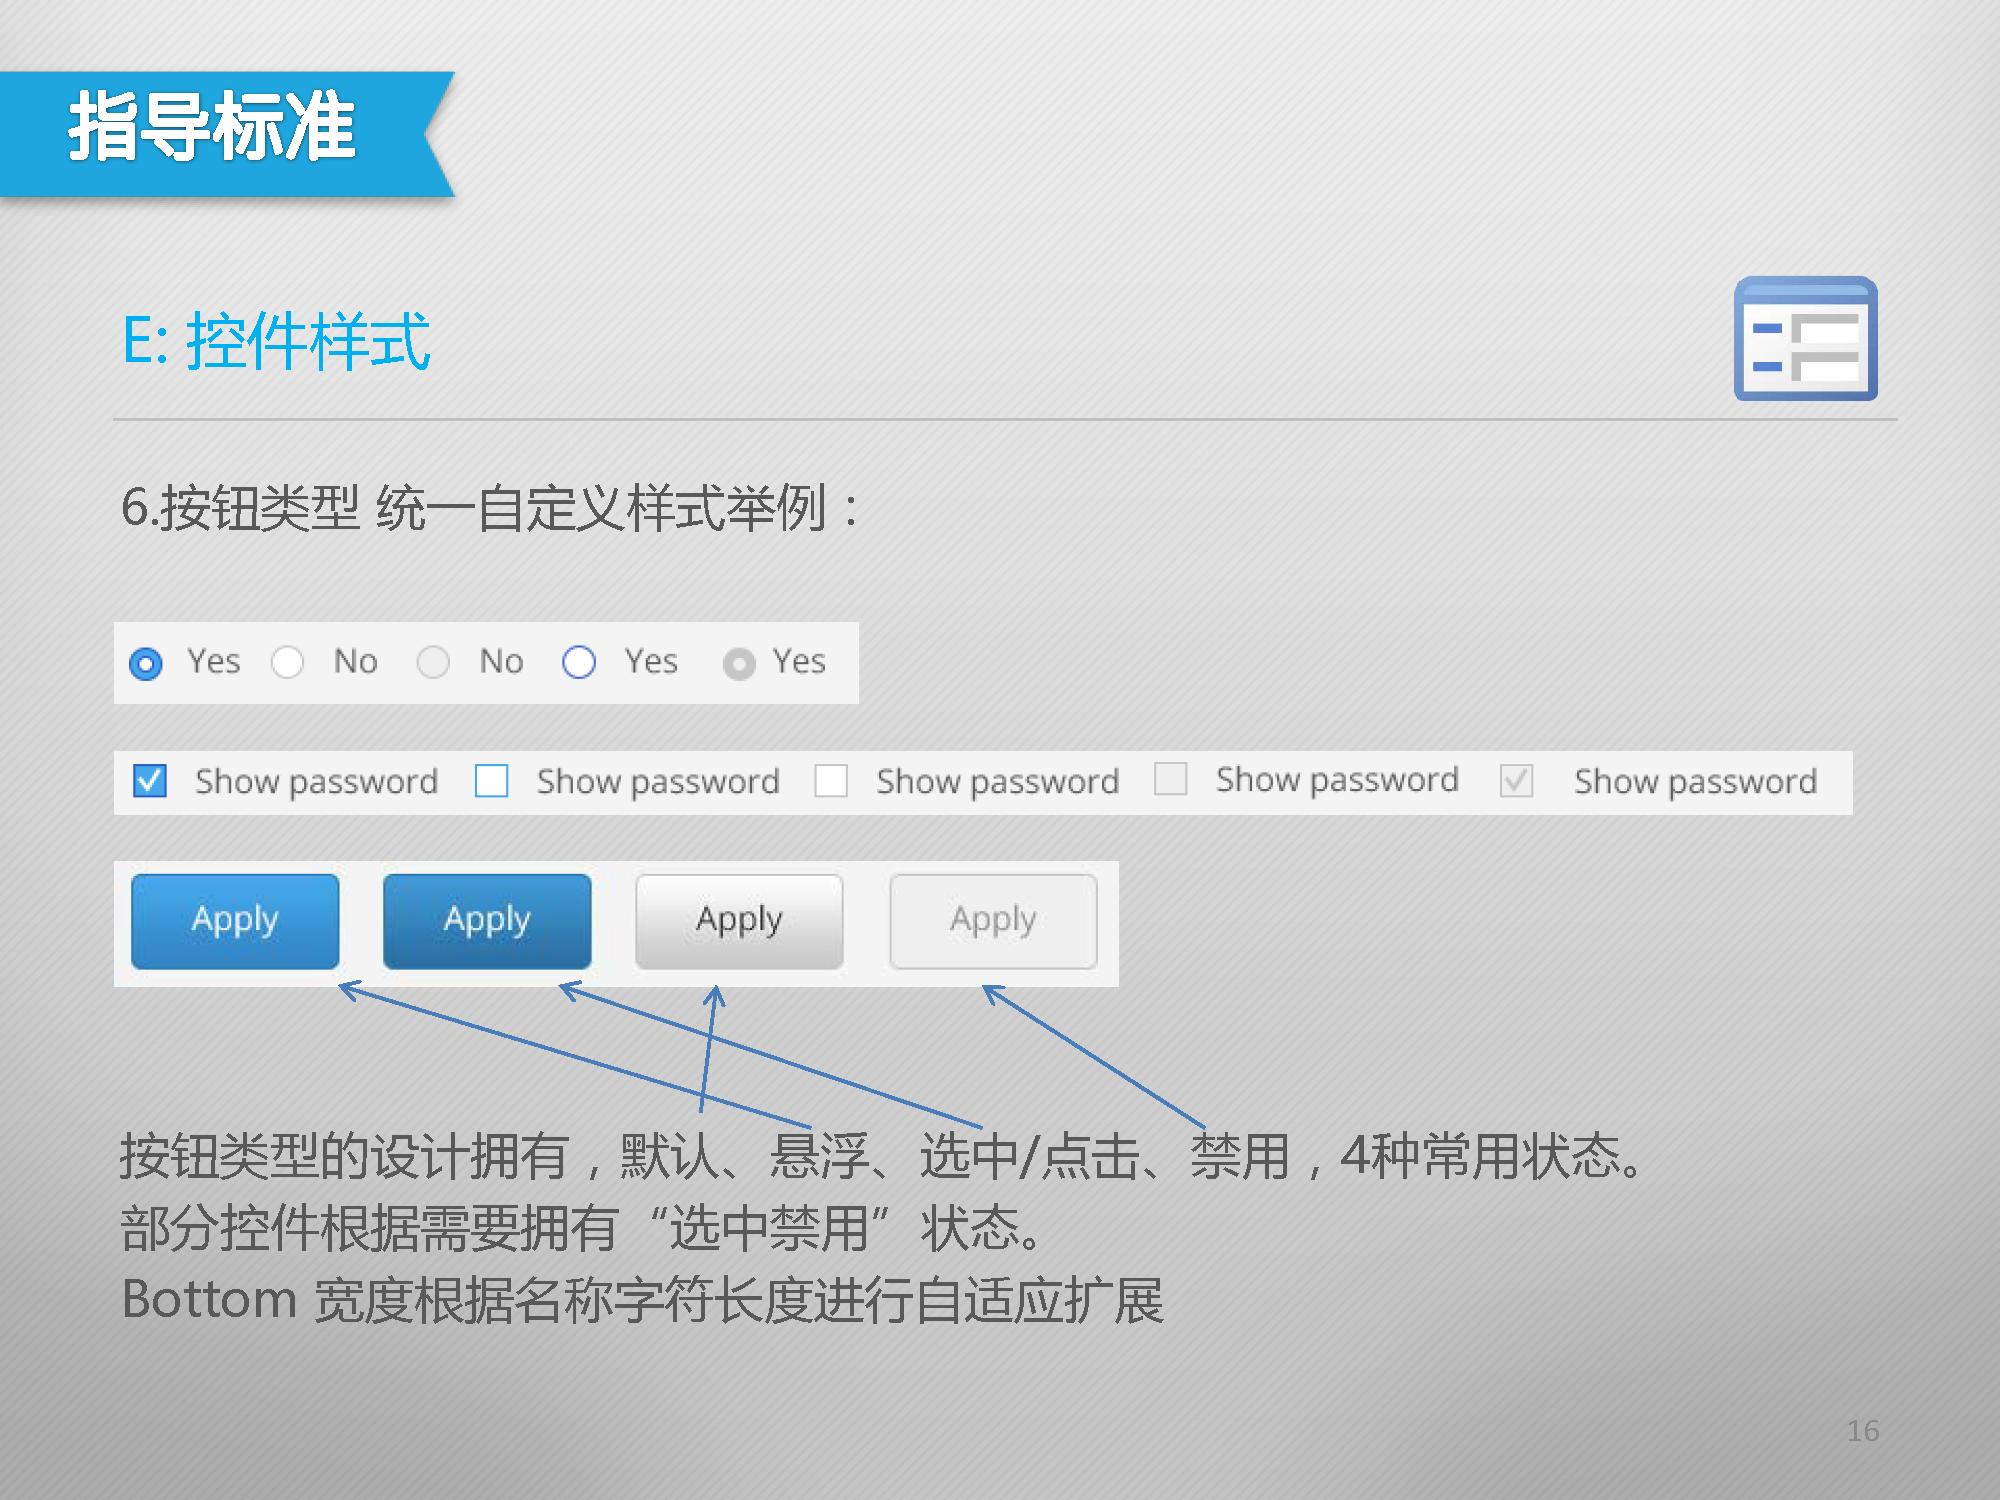Select the blue-outlined Yes radio button

(x=579, y=662)
